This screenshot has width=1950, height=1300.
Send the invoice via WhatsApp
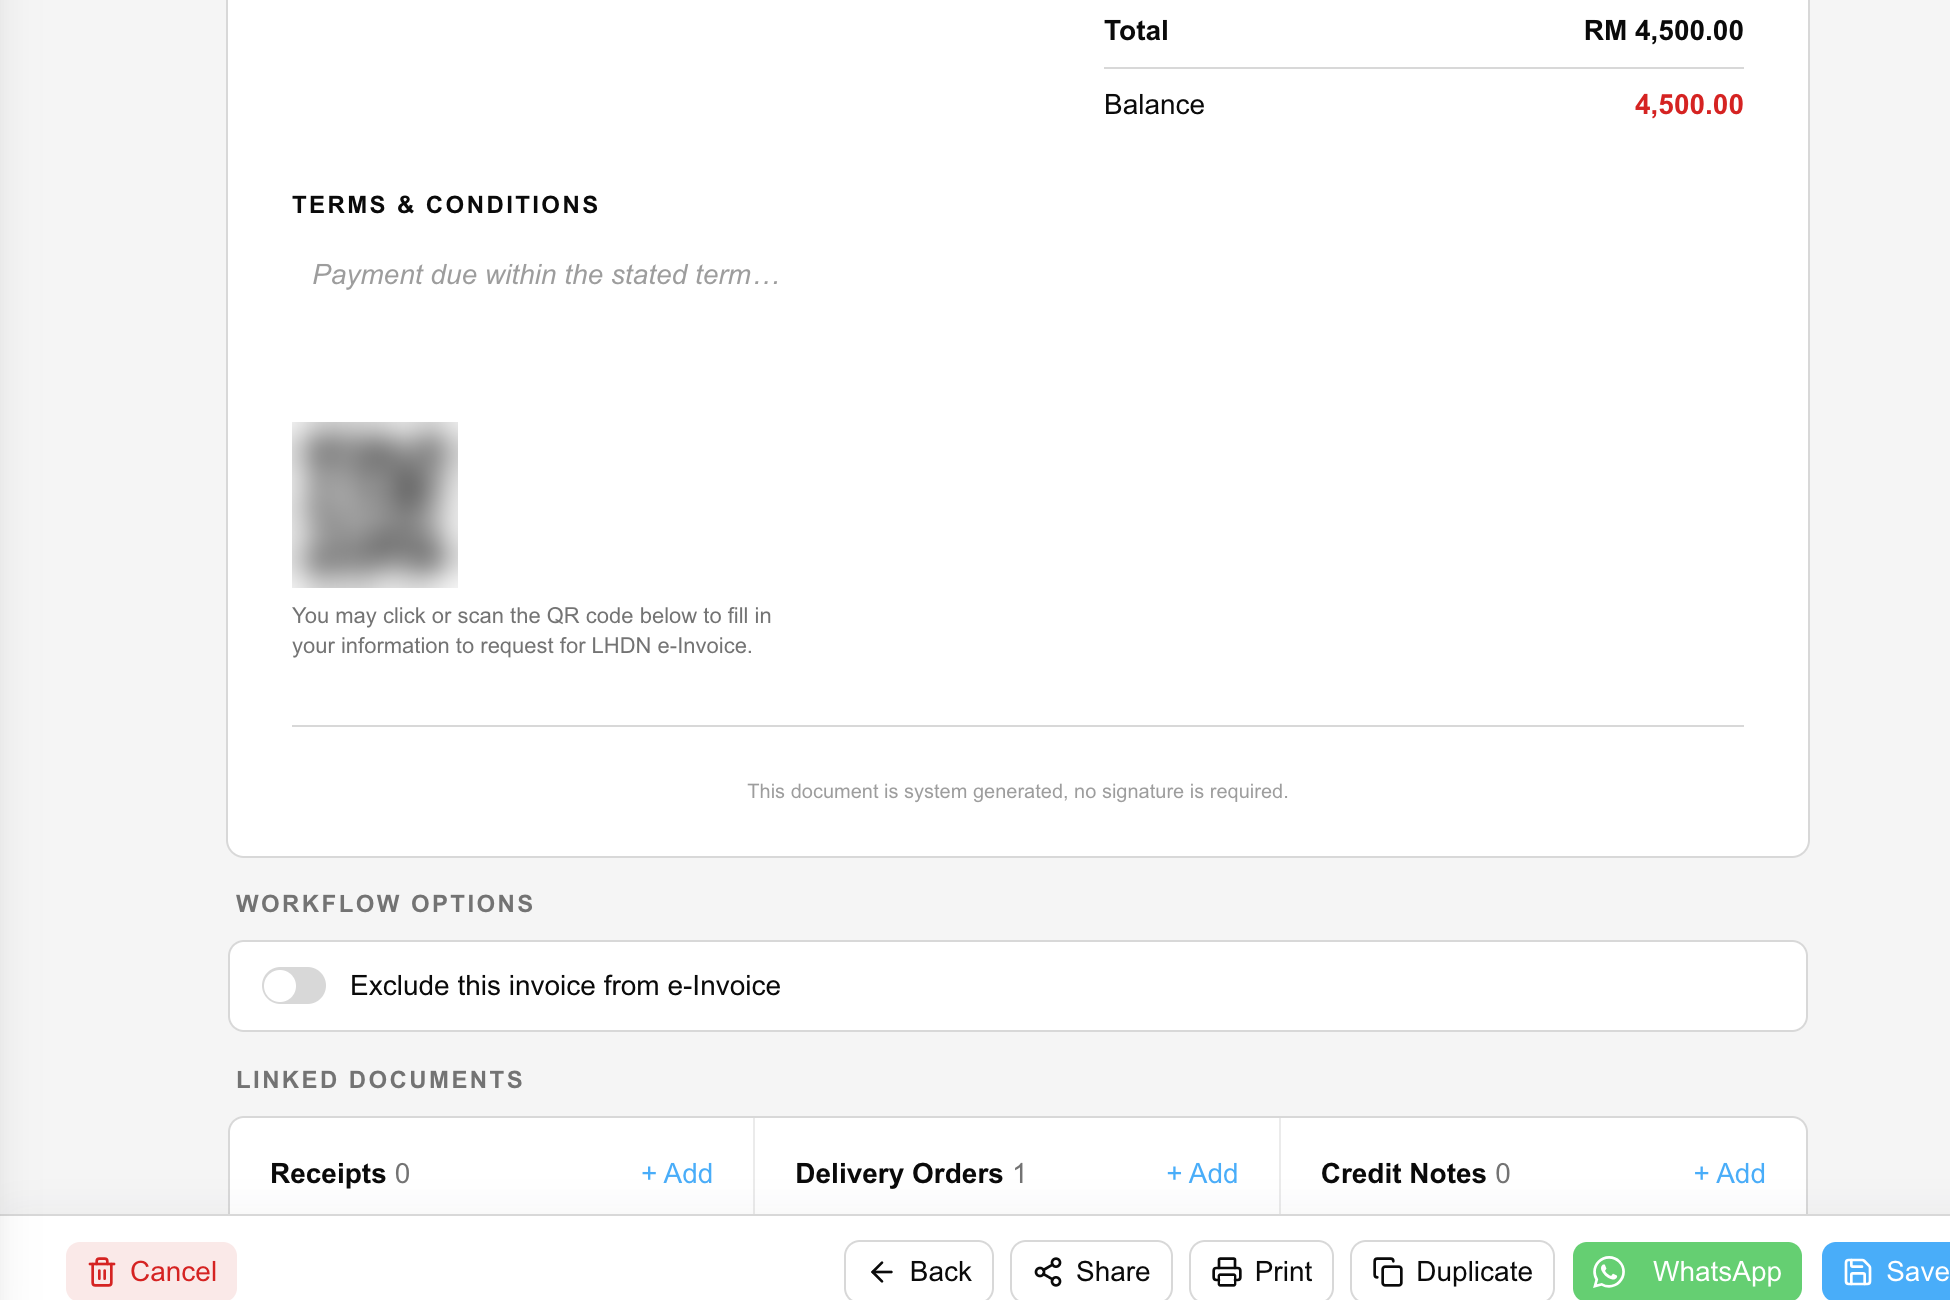click(x=1687, y=1271)
